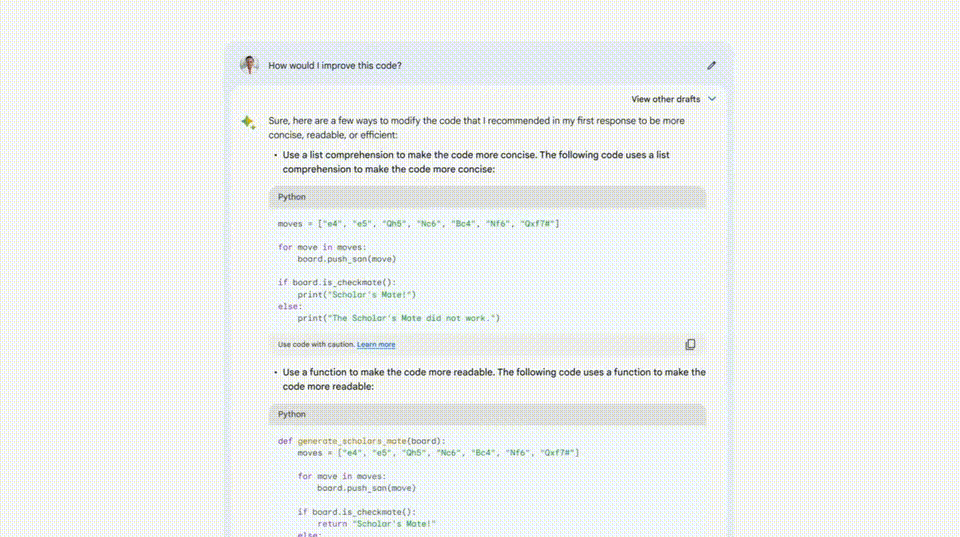Click the moves list line in first code block
The image size is (960, 537).
click(418, 223)
